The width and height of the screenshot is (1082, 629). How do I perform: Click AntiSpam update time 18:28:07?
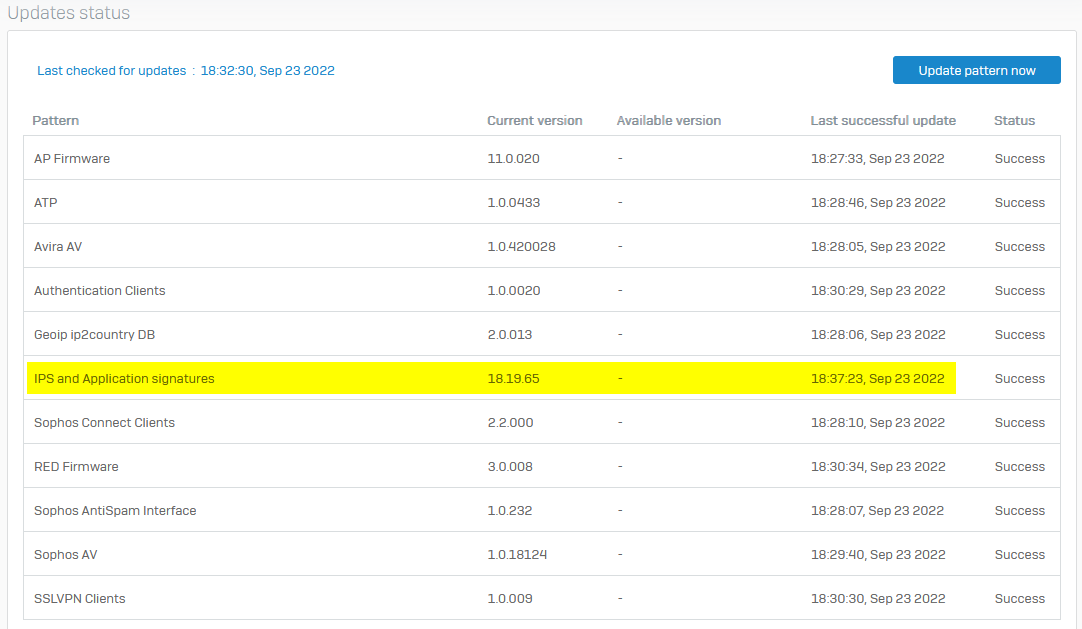click(x=877, y=511)
